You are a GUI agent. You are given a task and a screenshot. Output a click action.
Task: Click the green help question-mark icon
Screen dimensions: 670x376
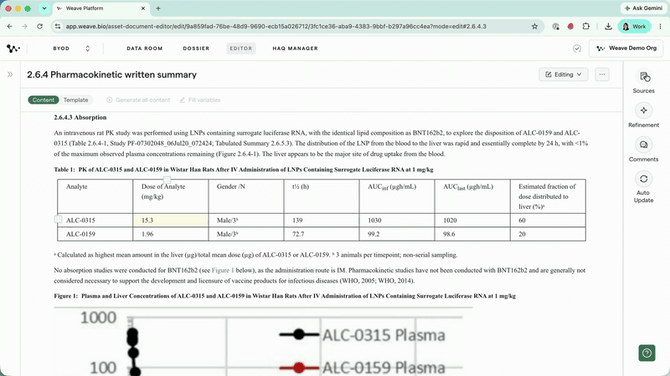(646, 353)
